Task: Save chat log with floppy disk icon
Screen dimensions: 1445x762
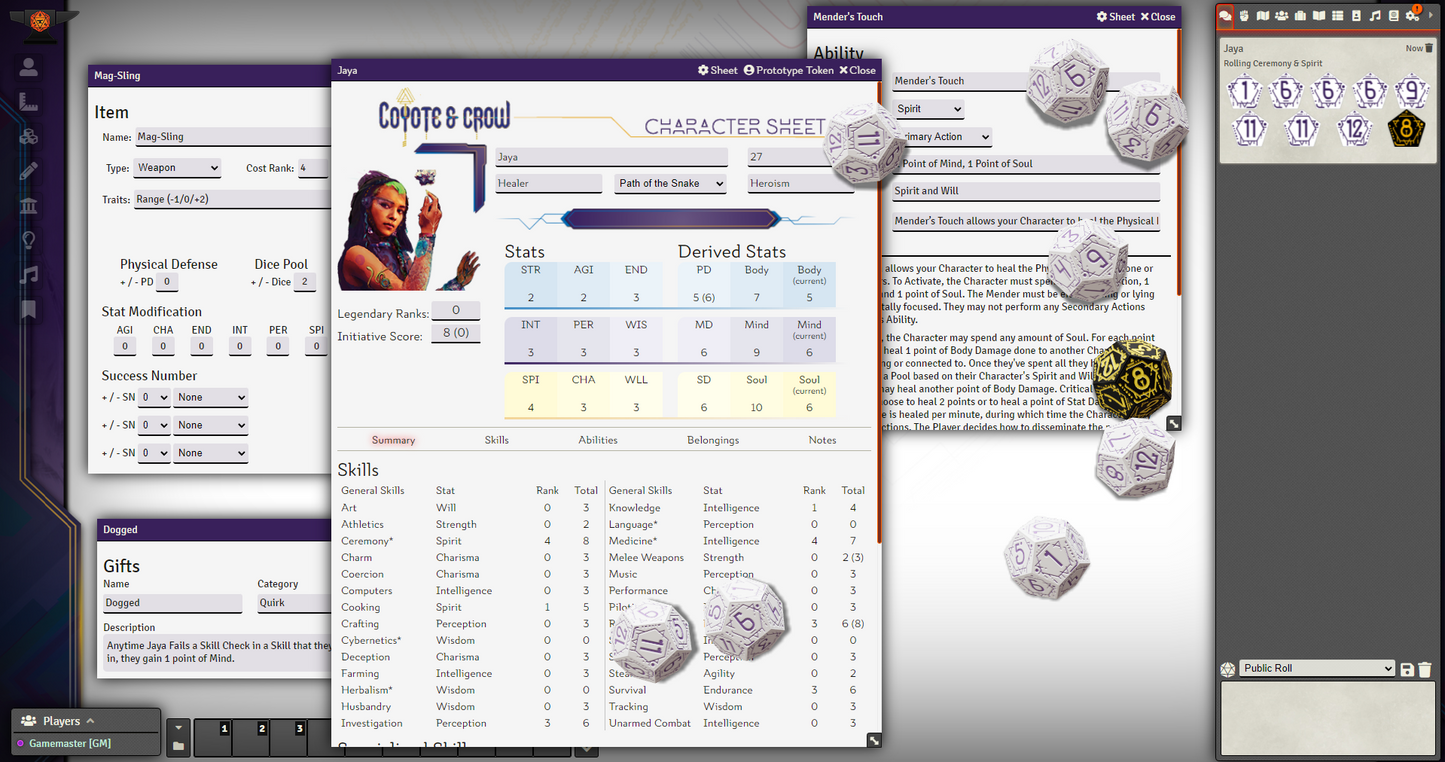Action: coord(1407,669)
